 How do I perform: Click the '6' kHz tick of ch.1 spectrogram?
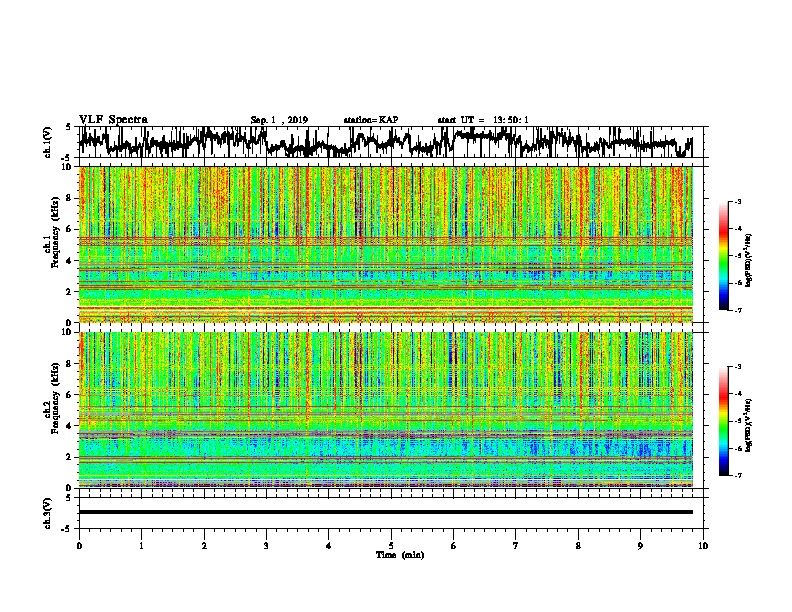click(x=69, y=229)
